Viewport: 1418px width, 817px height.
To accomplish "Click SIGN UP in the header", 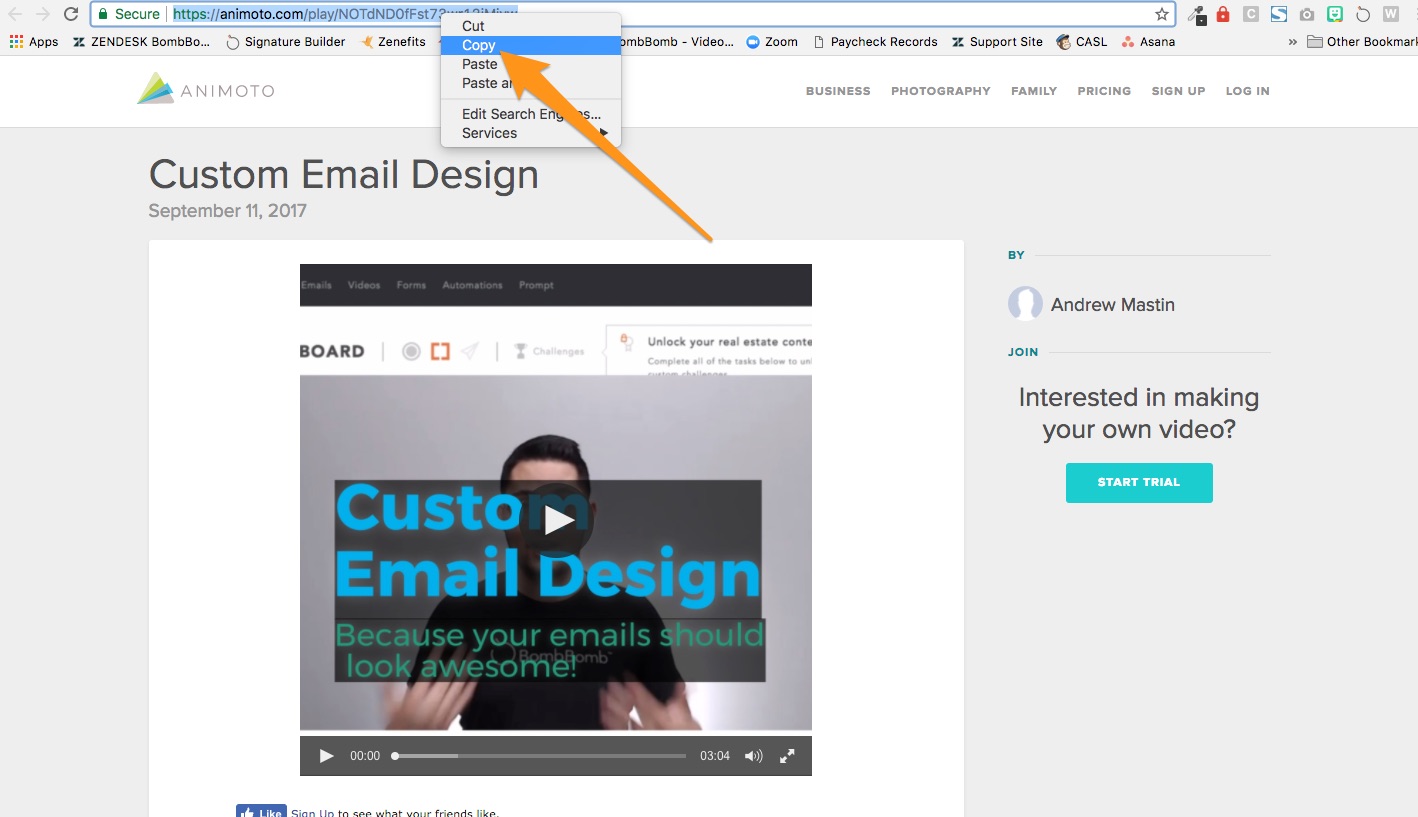I will 1178,91.
